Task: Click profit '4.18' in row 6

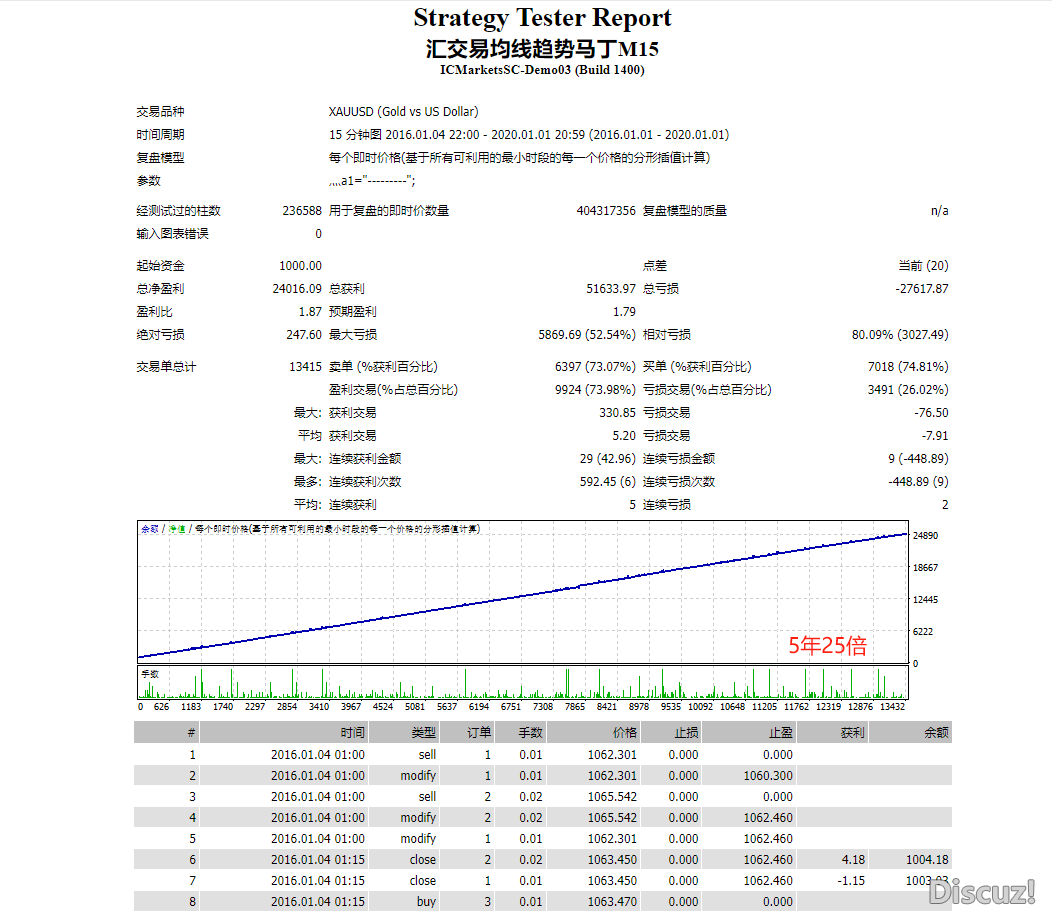Action: [x=853, y=860]
